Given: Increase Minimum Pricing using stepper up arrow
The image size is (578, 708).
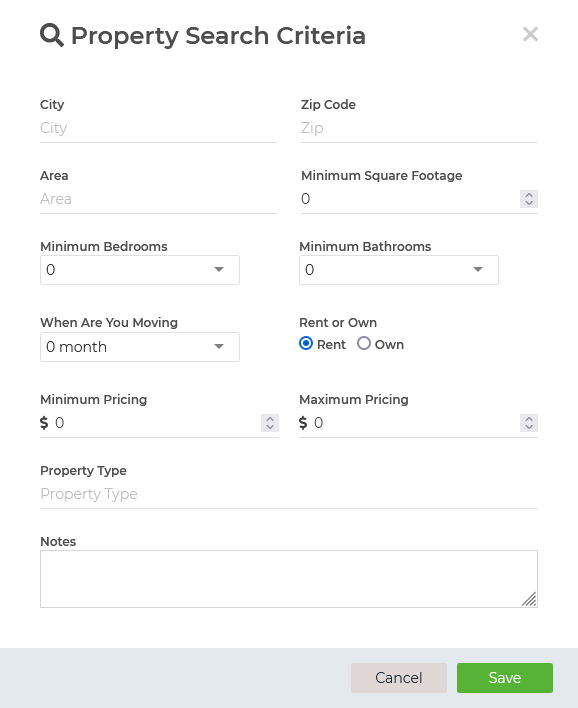Looking at the screenshot, I should [270, 419].
